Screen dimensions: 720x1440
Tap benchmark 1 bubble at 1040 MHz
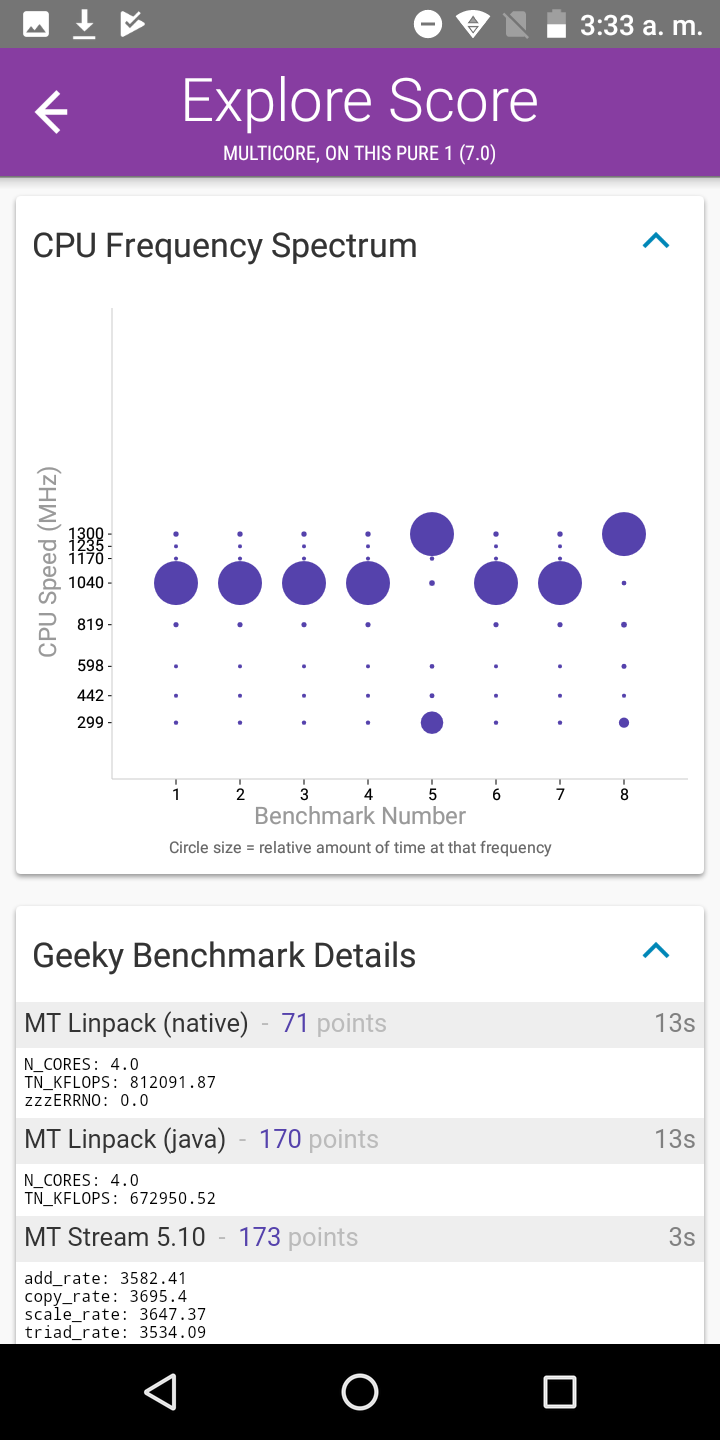pos(176,583)
